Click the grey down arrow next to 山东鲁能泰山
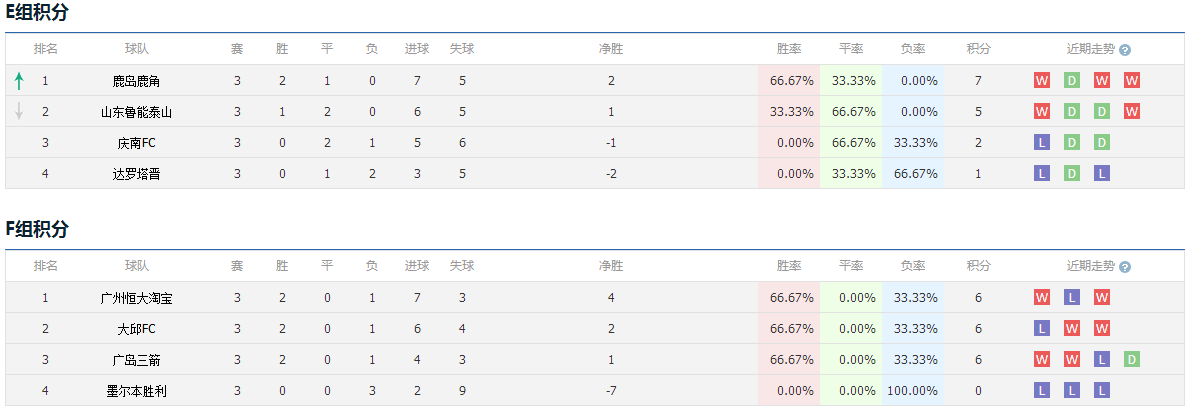This screenshot has width=1186, height=408. pyautogui.click(x=19, y=111)
